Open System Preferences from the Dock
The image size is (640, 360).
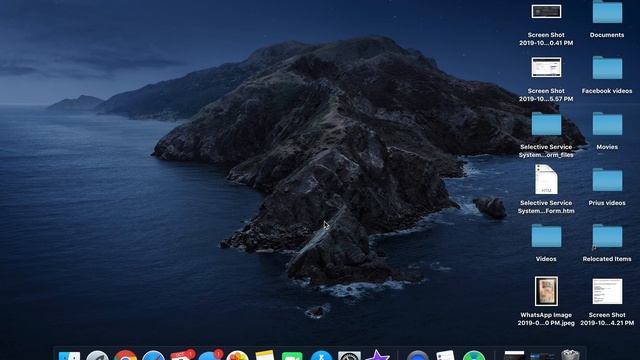[349, 356]
